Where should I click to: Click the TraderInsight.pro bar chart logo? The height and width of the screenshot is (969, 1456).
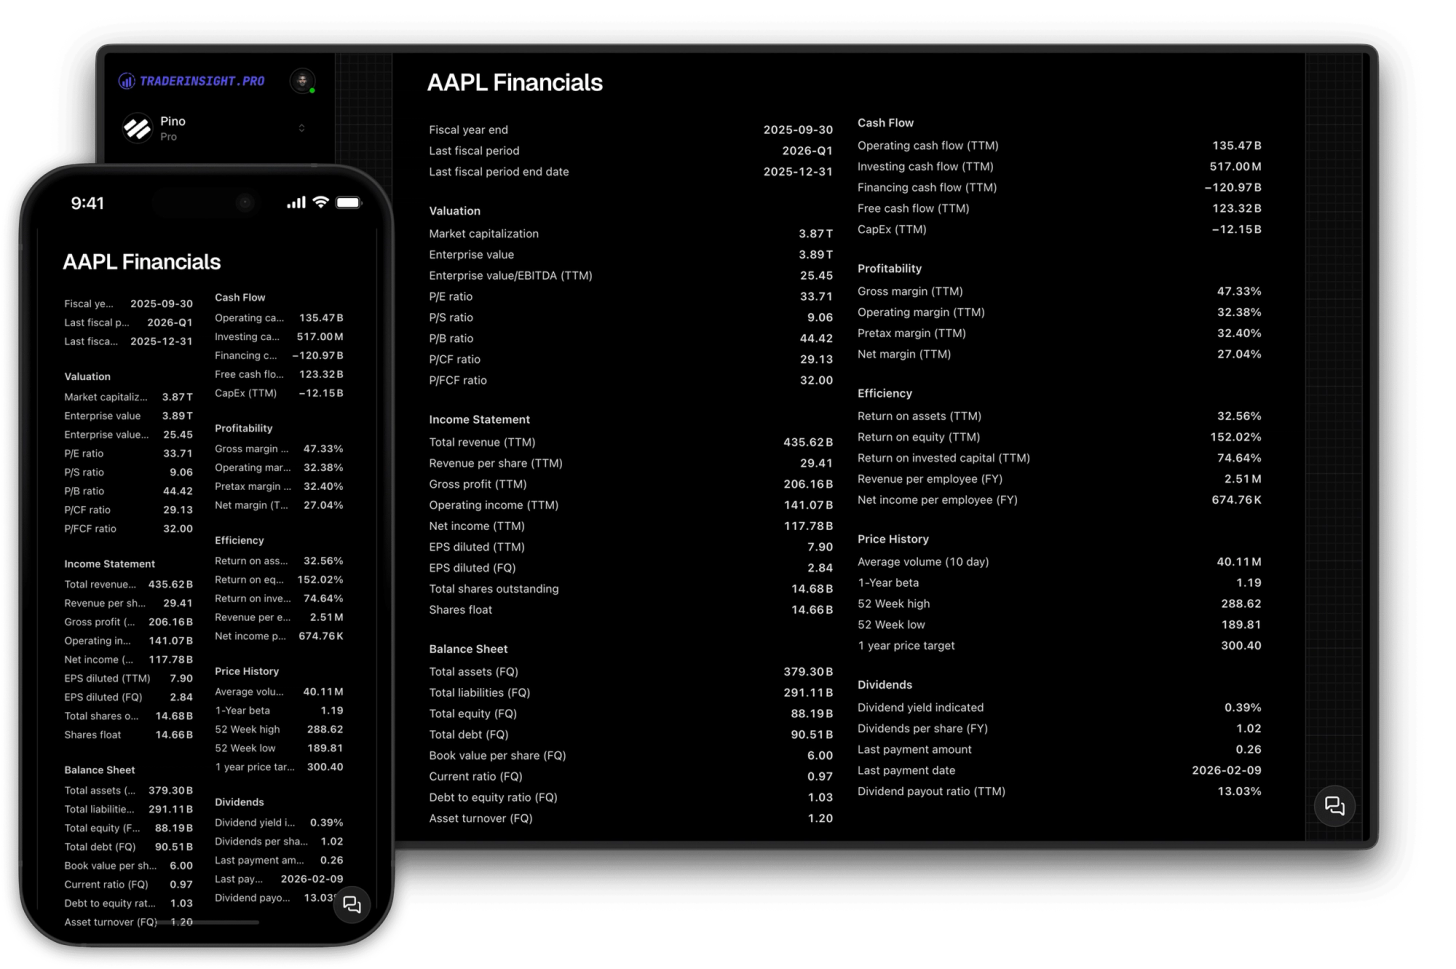click(126, 81)
